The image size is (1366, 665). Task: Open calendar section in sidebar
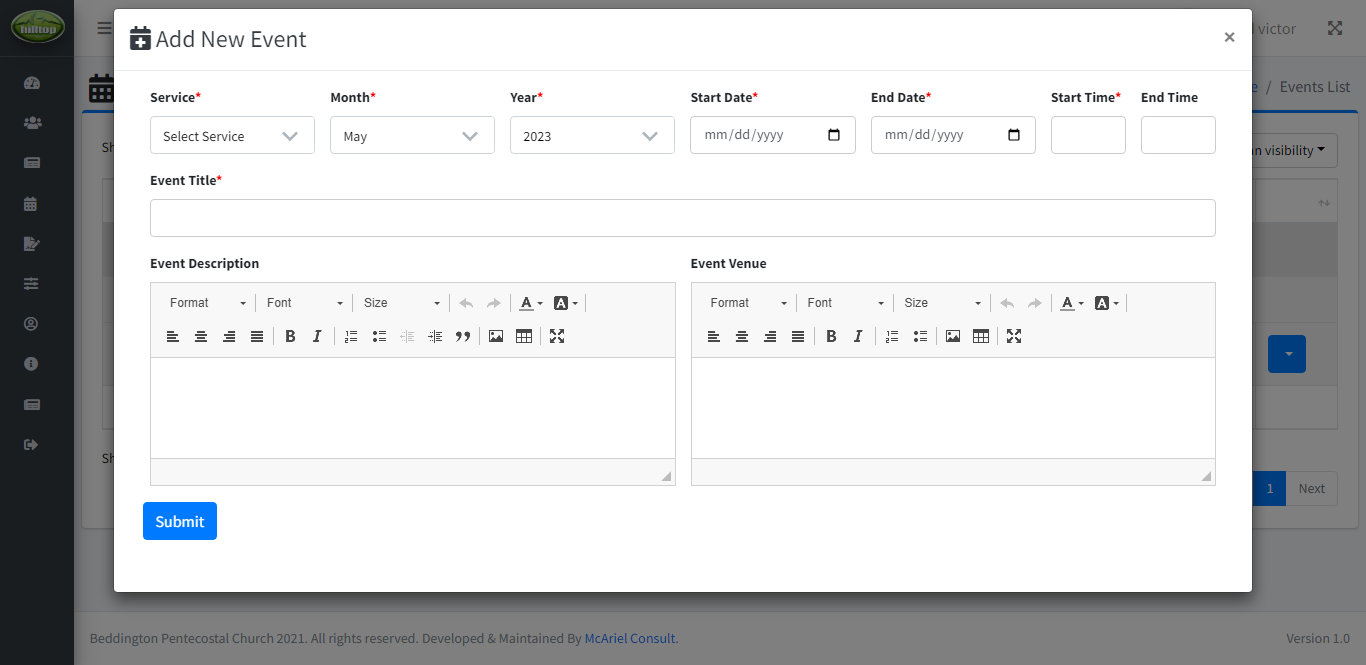tap(31, 203)
